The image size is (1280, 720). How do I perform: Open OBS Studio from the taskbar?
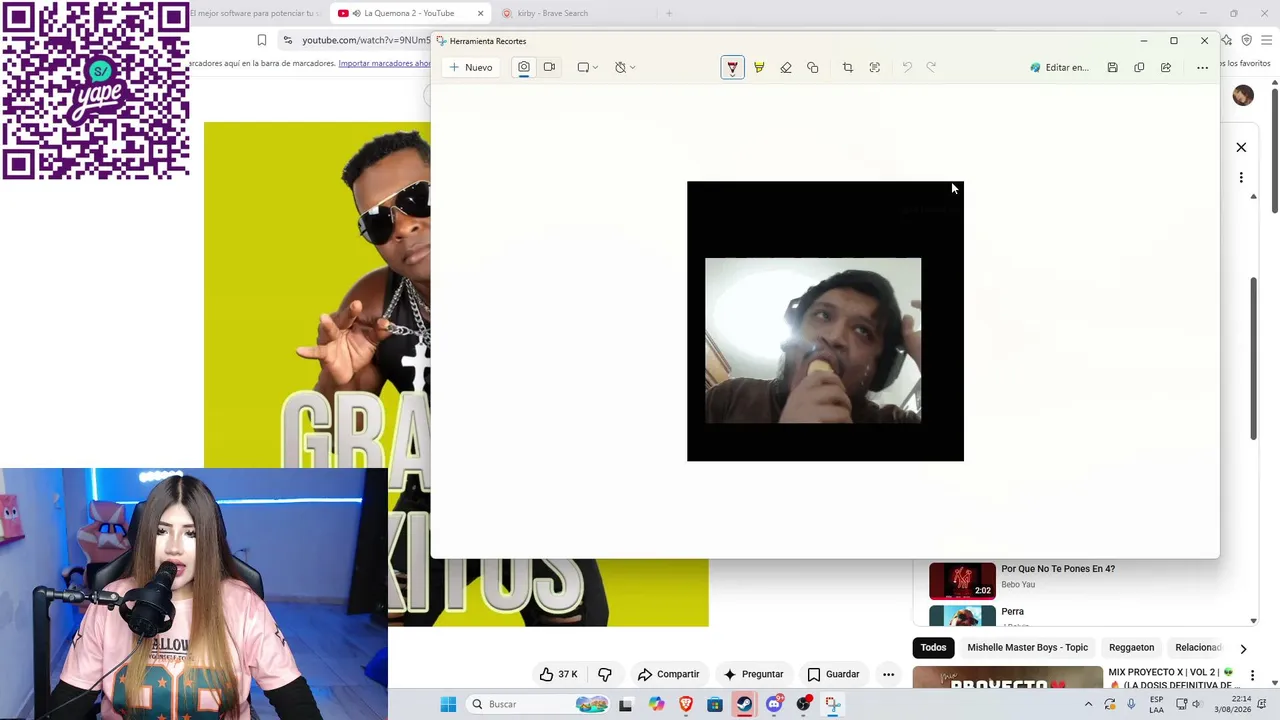tap(803, 704)
